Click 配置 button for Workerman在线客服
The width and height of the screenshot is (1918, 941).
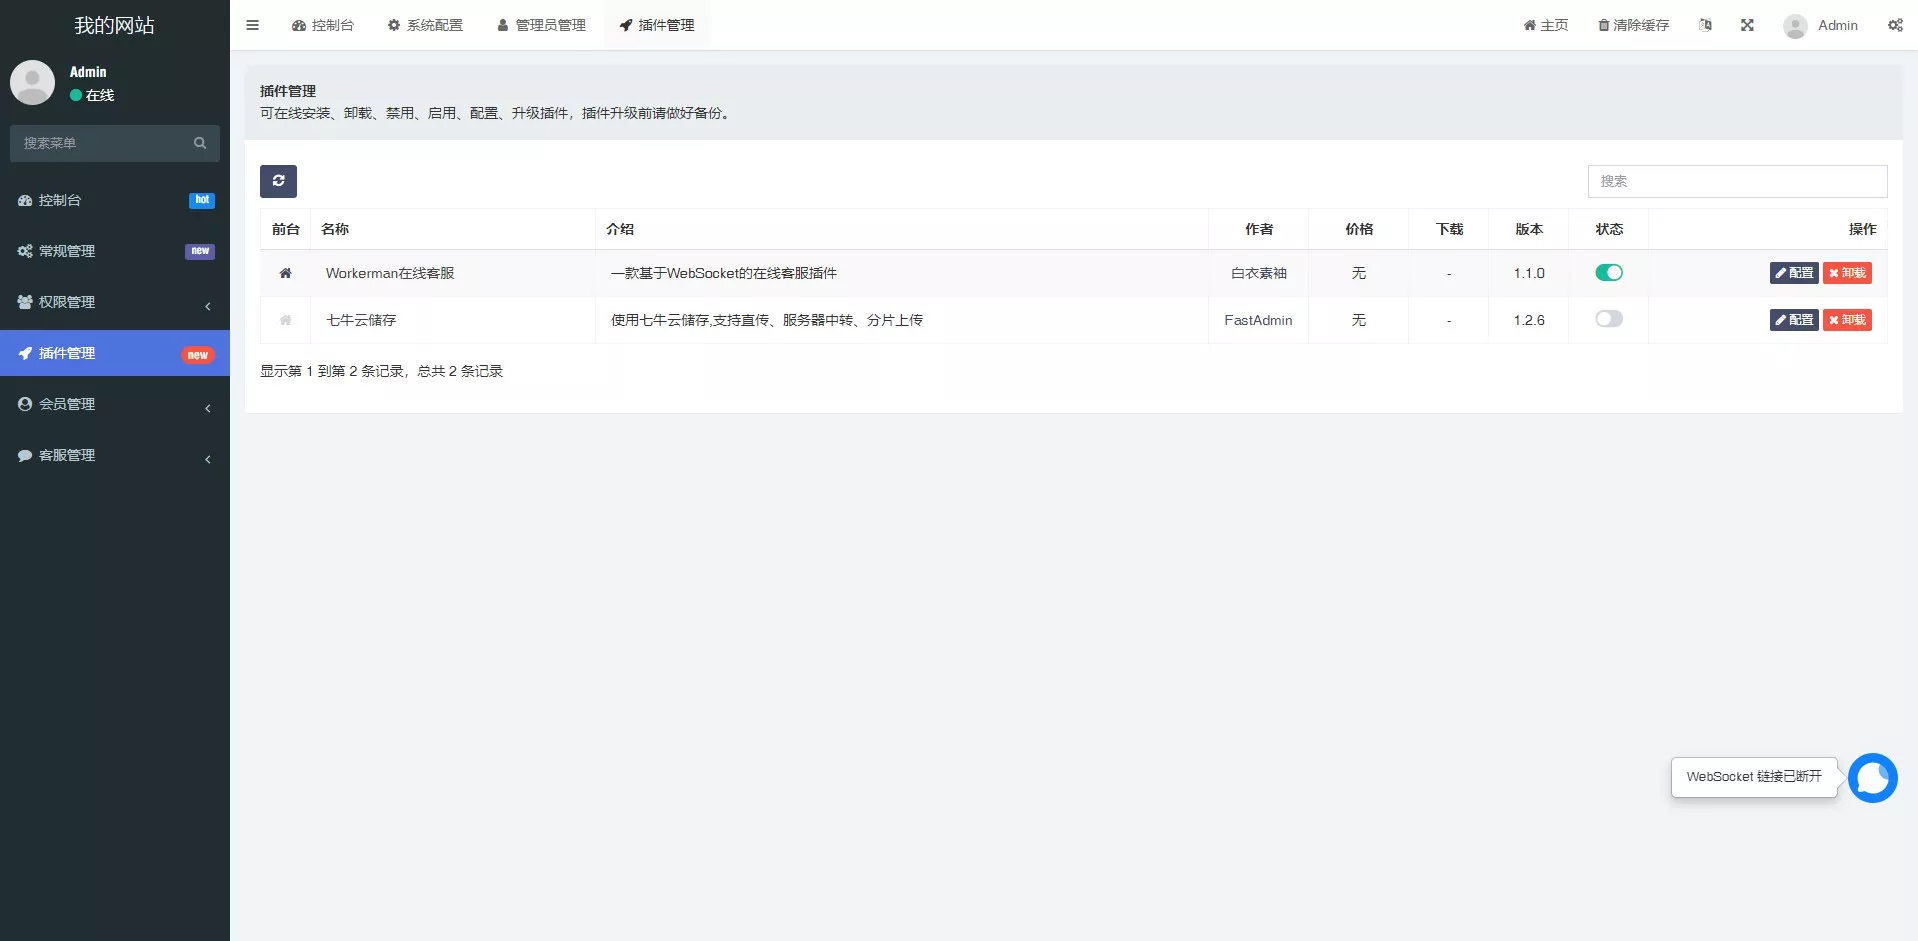1794,273
